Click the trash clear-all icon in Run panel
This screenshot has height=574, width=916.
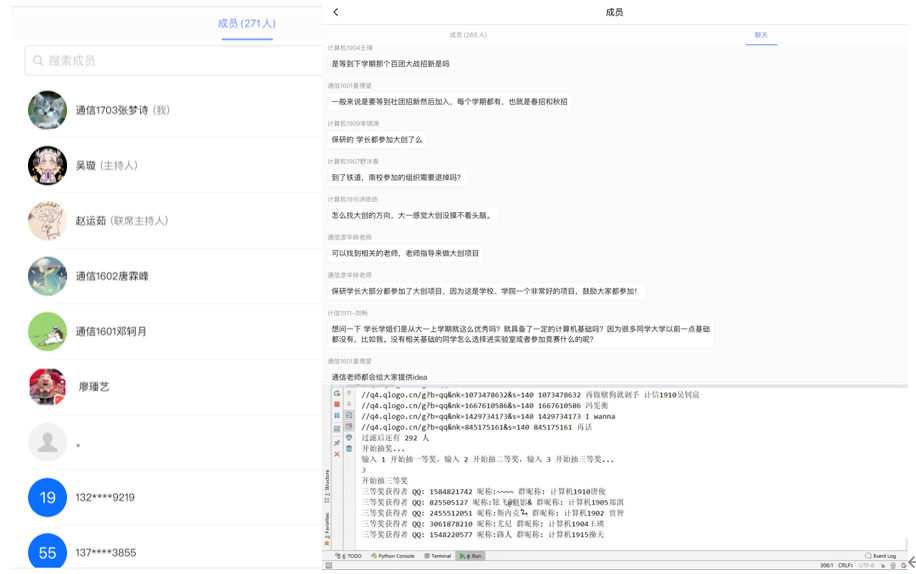[x=349, y=449]
